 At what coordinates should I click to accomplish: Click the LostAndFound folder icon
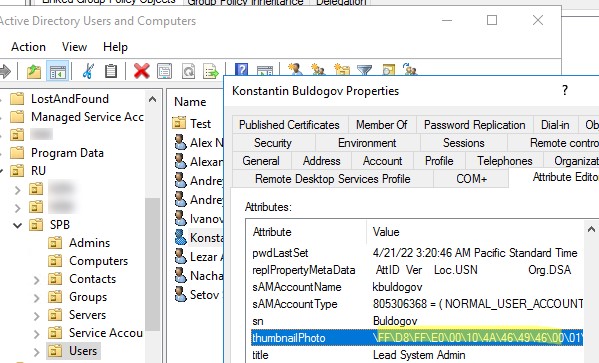point(17,99)
